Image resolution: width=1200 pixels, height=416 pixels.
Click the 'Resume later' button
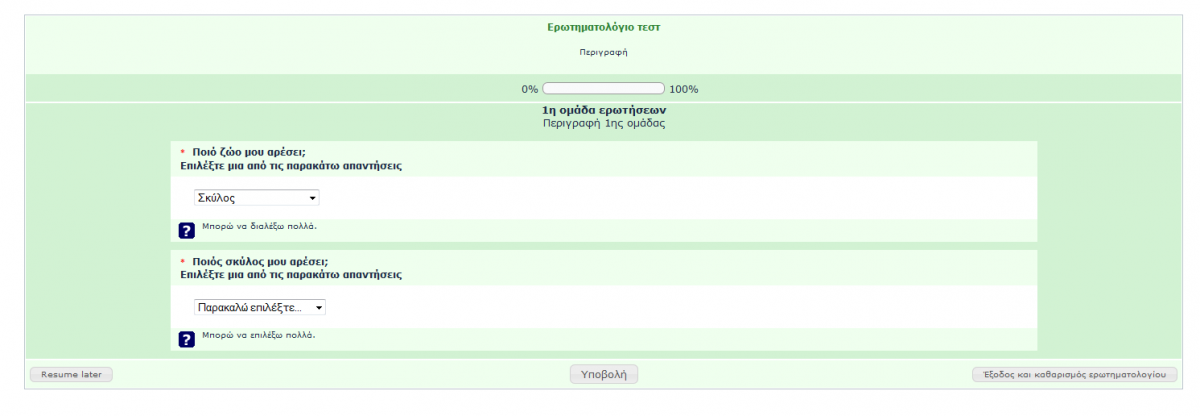pos(72,374)
